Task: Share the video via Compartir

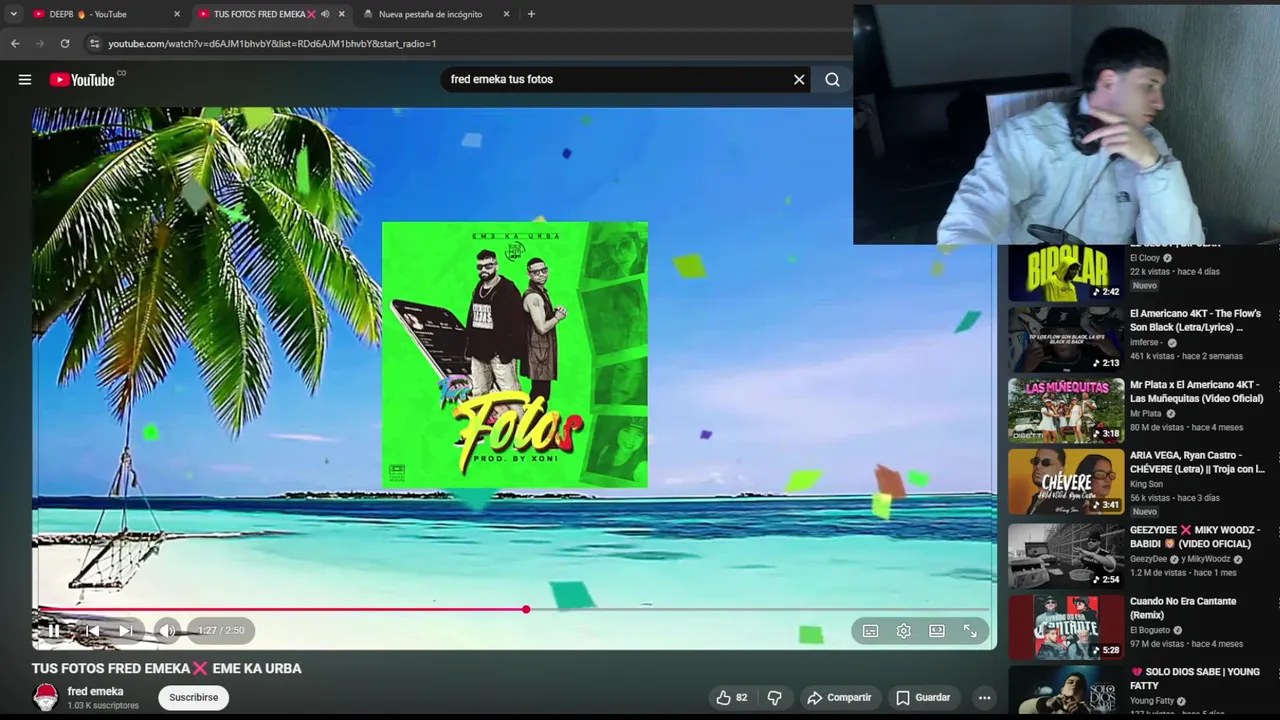Action: coord(839,698)
